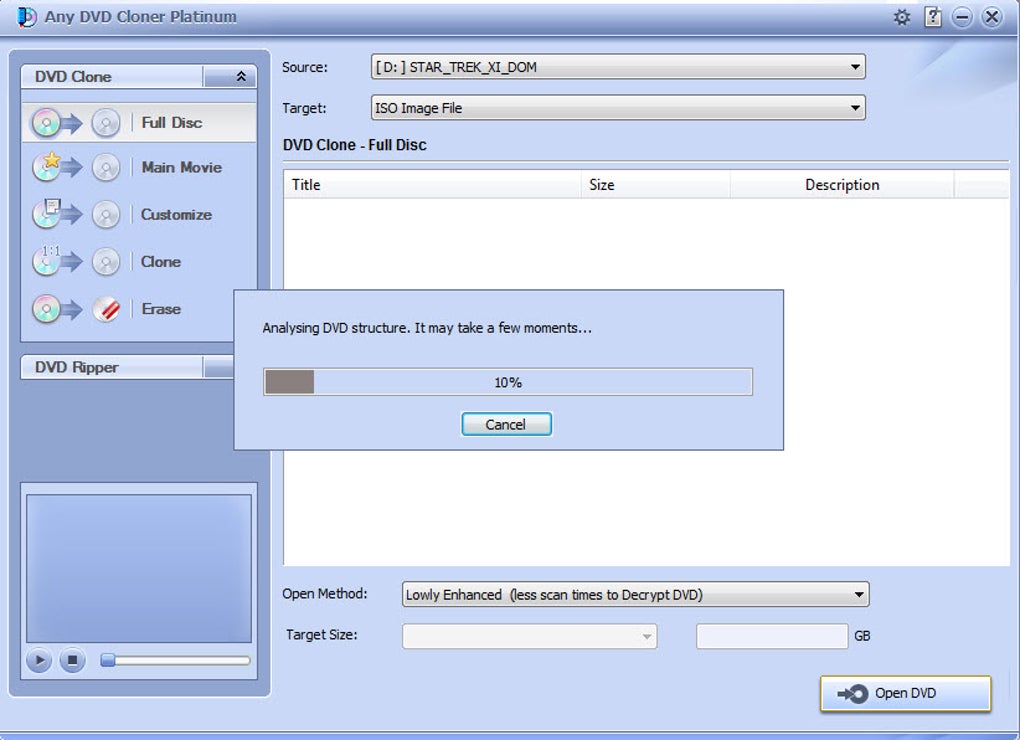Click the 'Target:' label
1020x740 pixels.
pos(304,108)
